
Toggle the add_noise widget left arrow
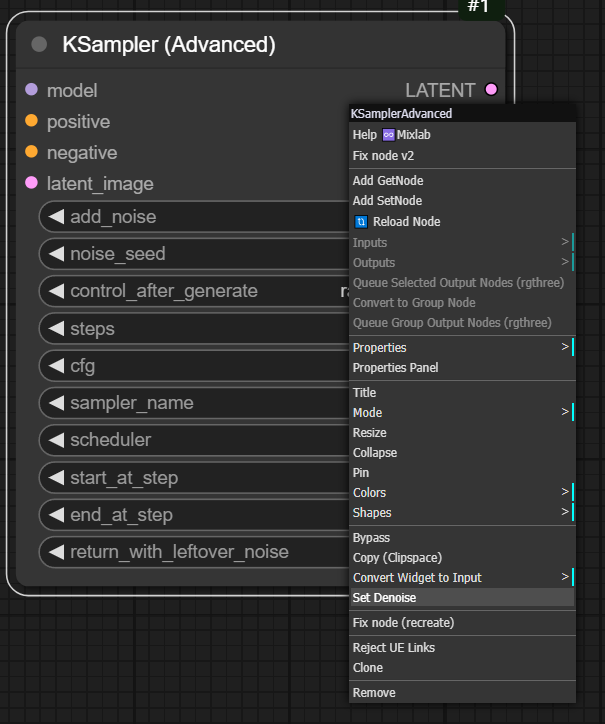point(56,217)
